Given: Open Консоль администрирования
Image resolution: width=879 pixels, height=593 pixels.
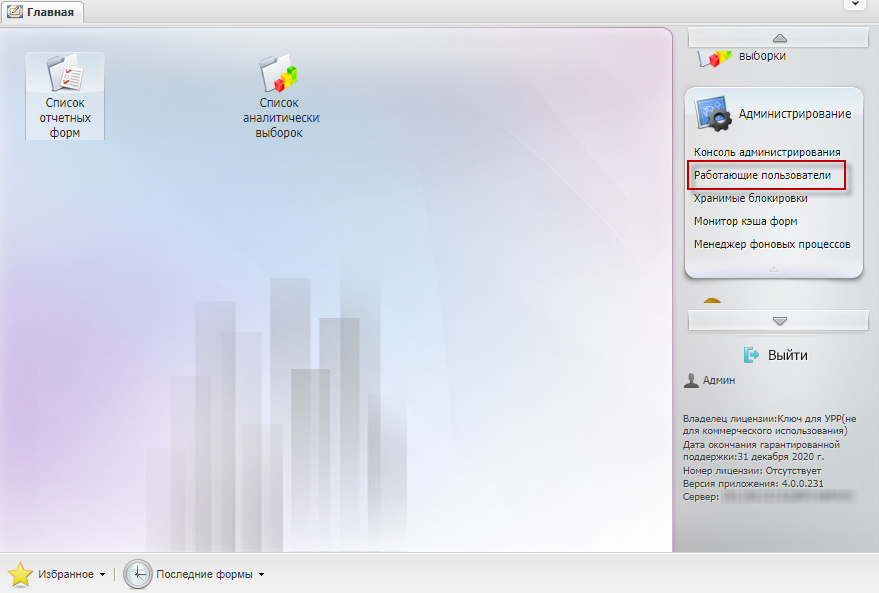Looking at the screenshot, I should pyautogui.click(x=767, y=152).
